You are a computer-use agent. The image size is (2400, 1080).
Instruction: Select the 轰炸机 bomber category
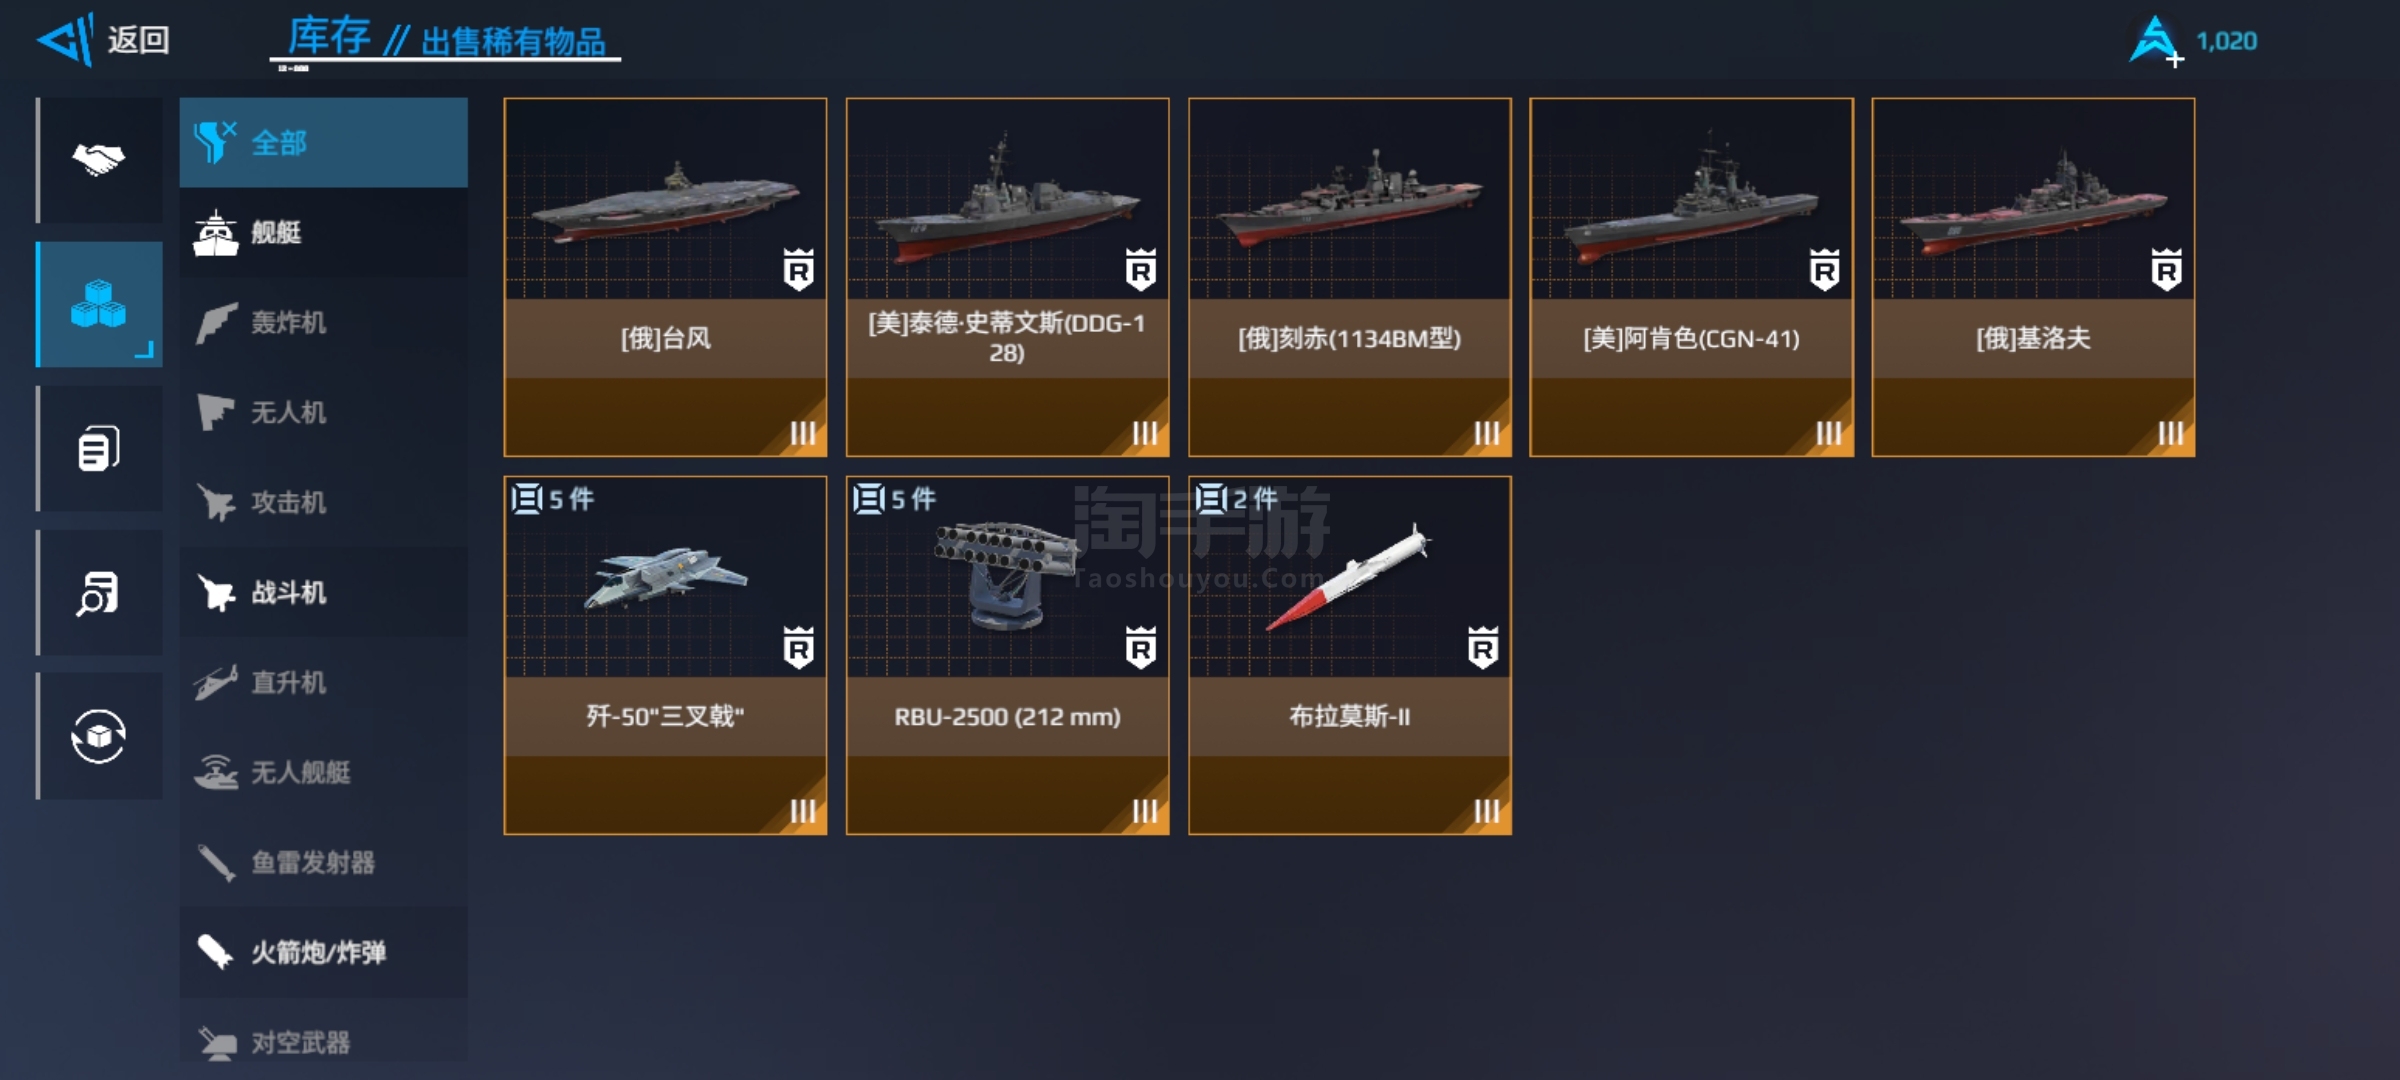point(323,322)
